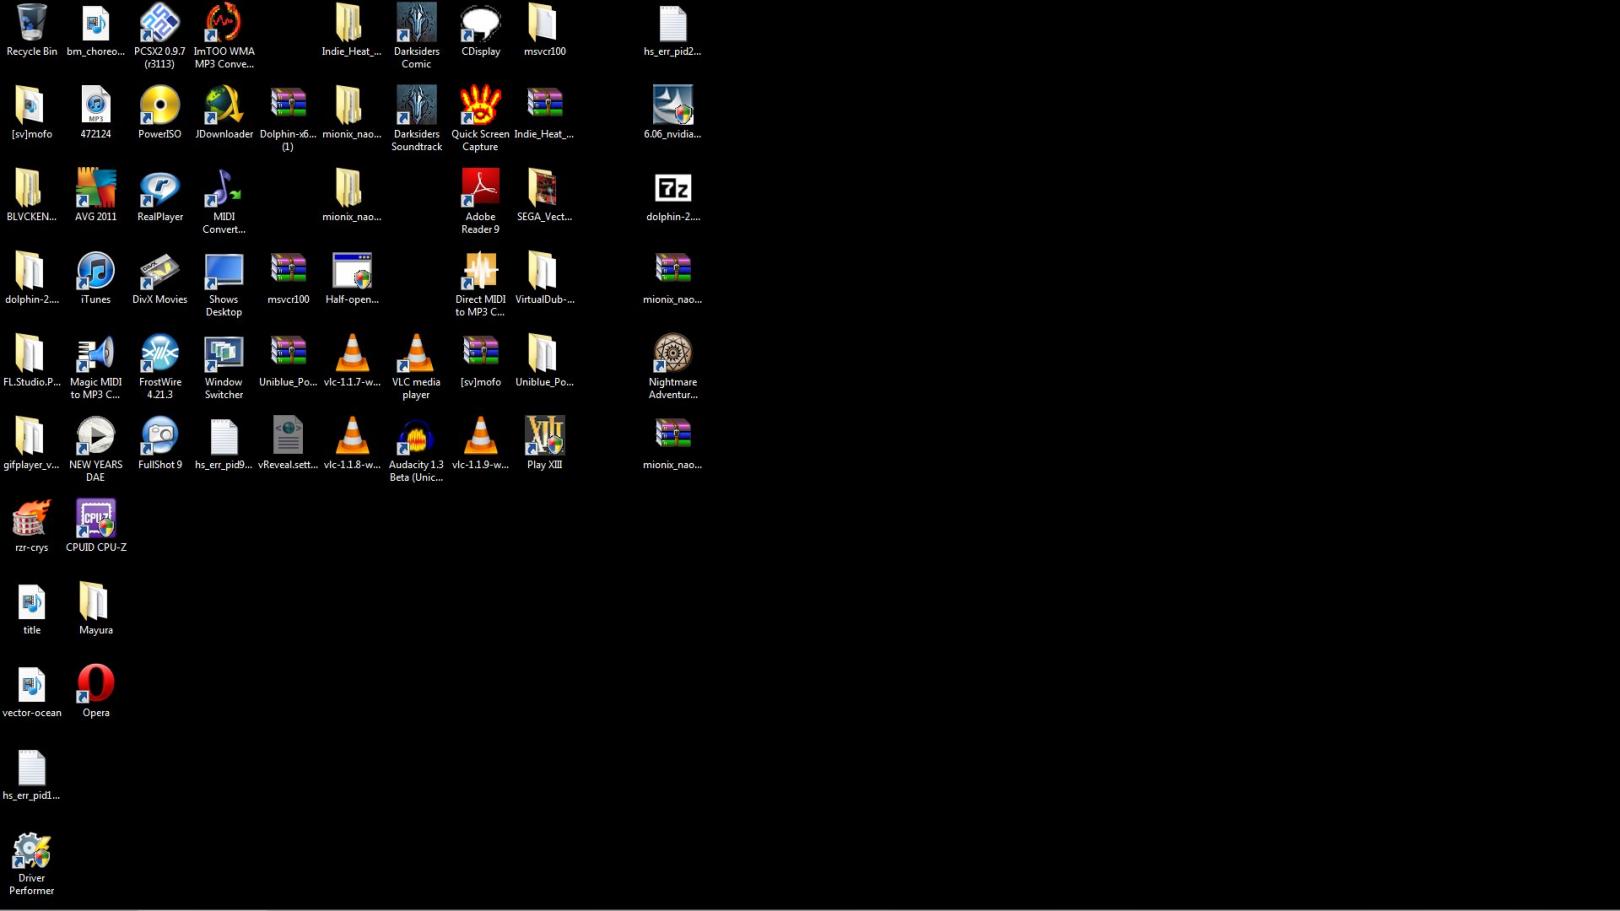Image resolution: width=1620 pixels, height=911 pixels.
Task: Launch the PCSX2 0.9.7 emulator shortcut
Action: pyautogui.click(x=160, y=23)
